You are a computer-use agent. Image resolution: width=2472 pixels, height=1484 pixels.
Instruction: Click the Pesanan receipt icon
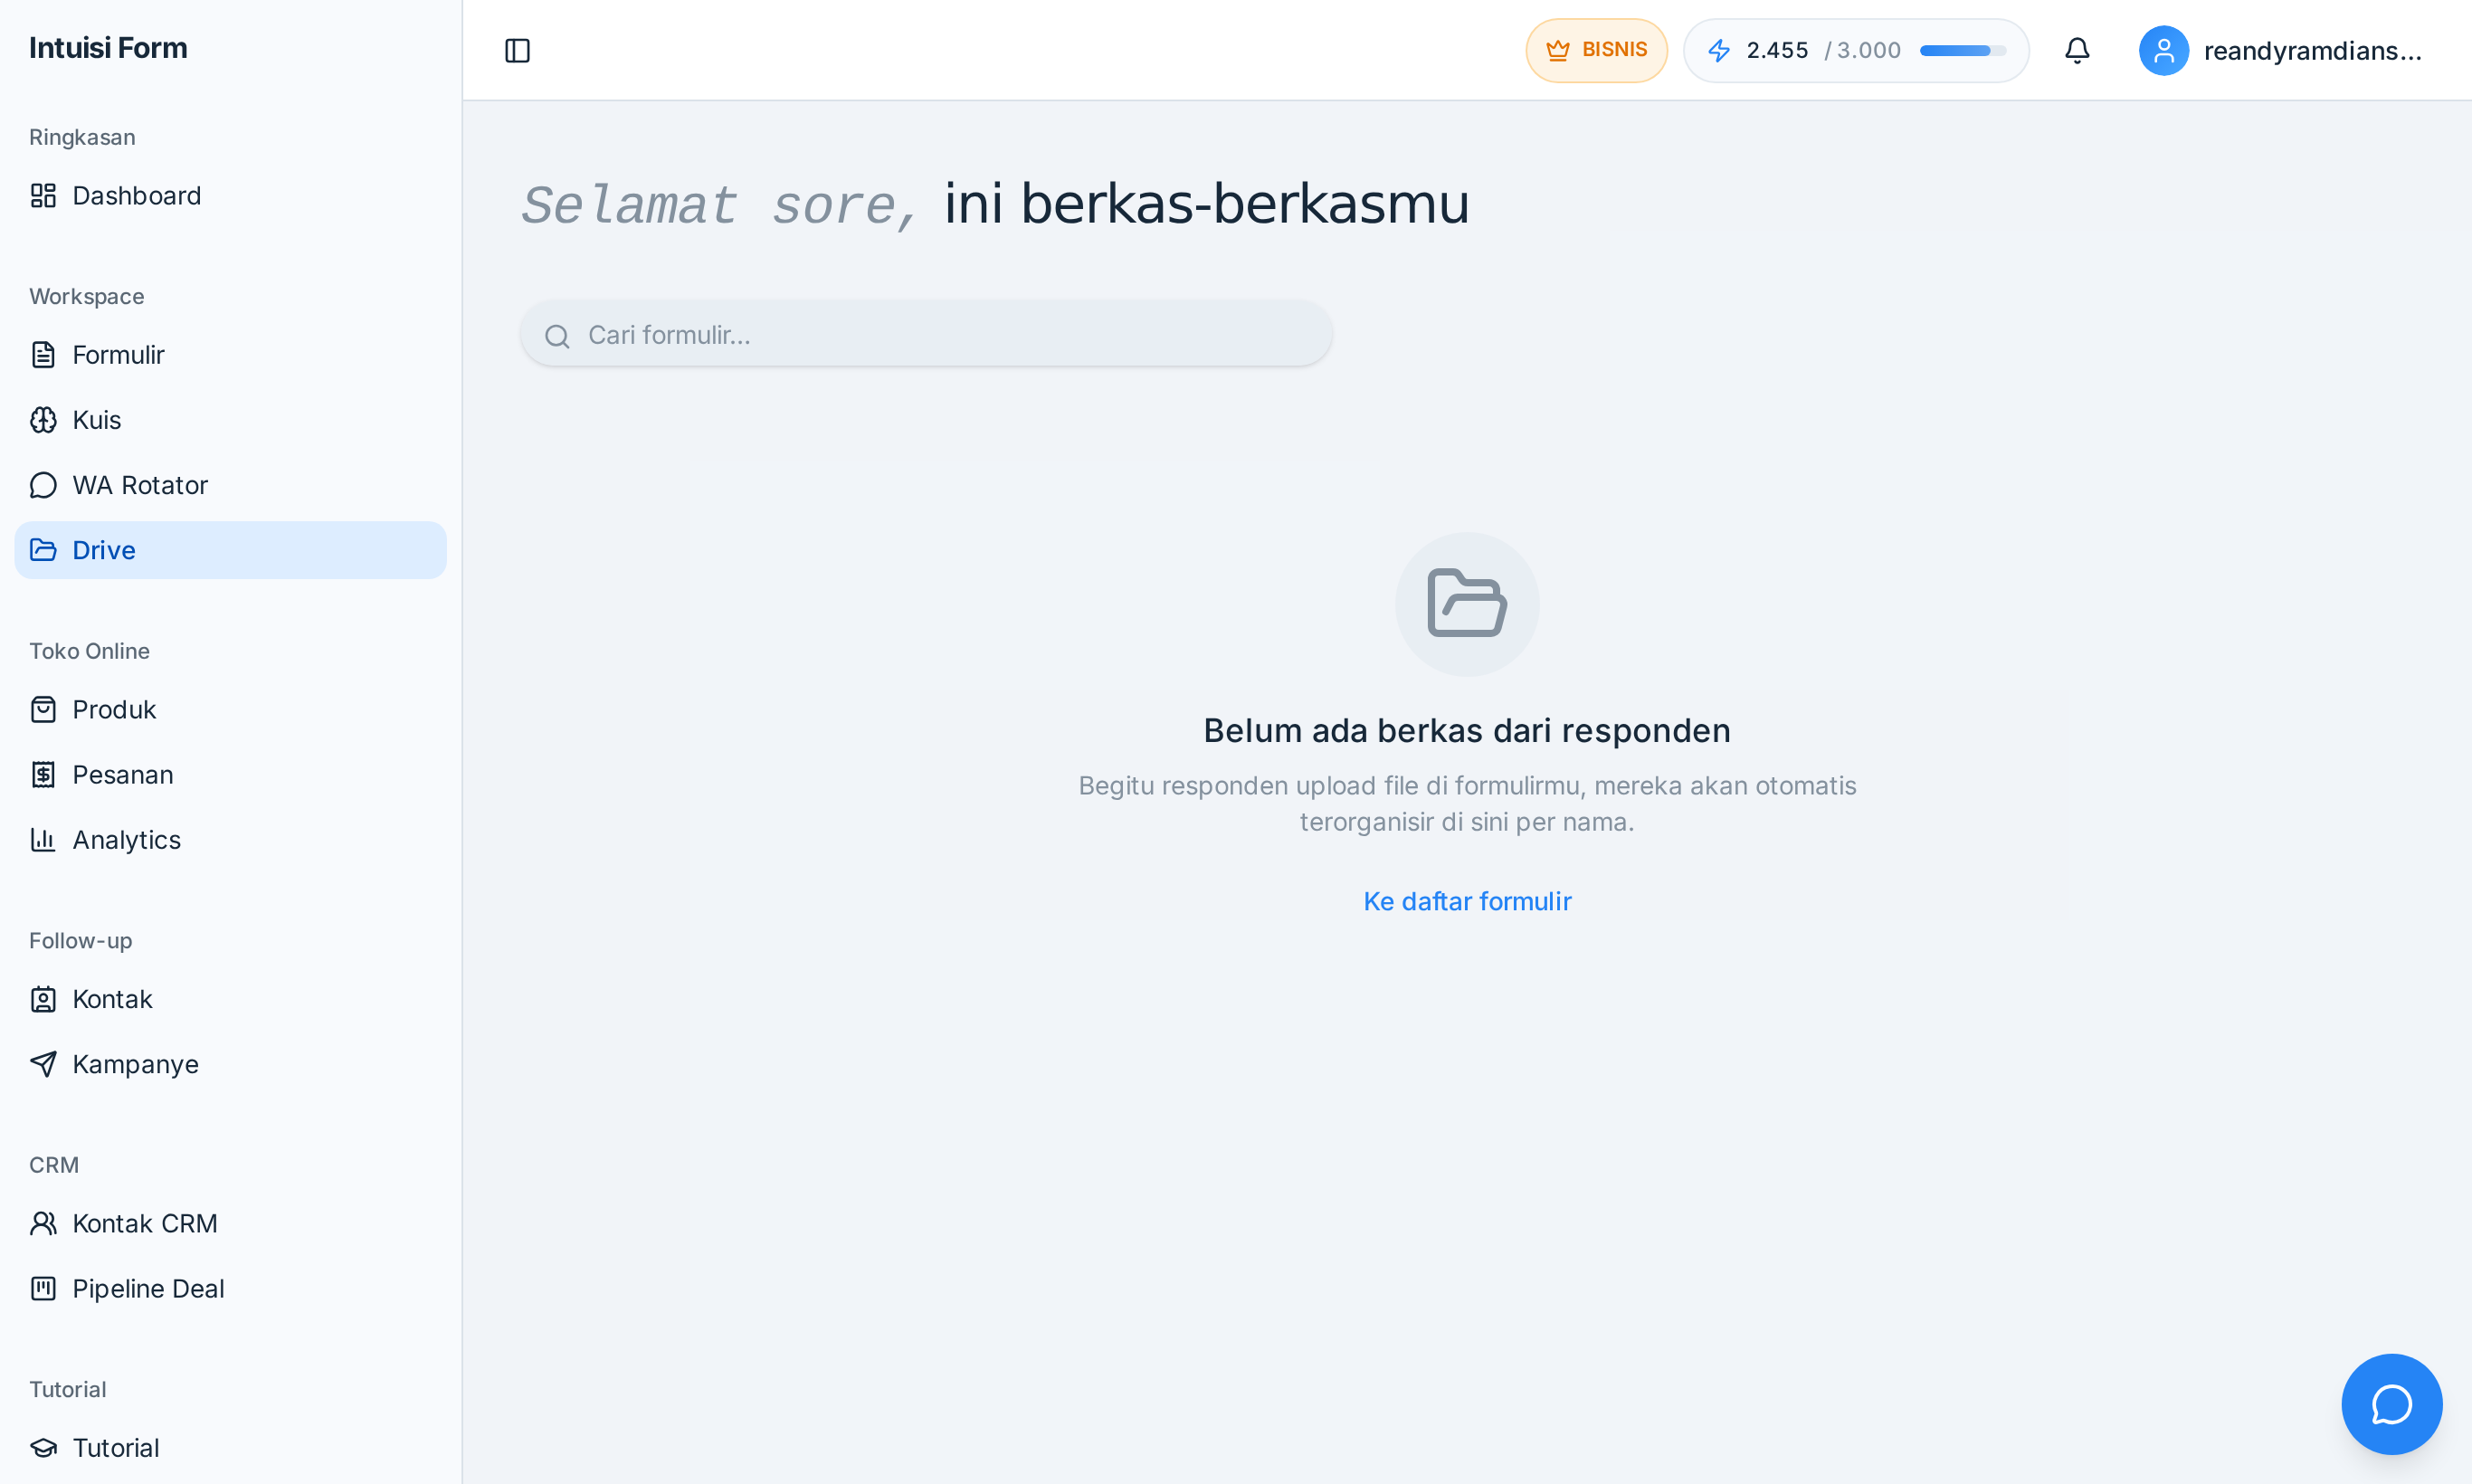click(43, 775)
